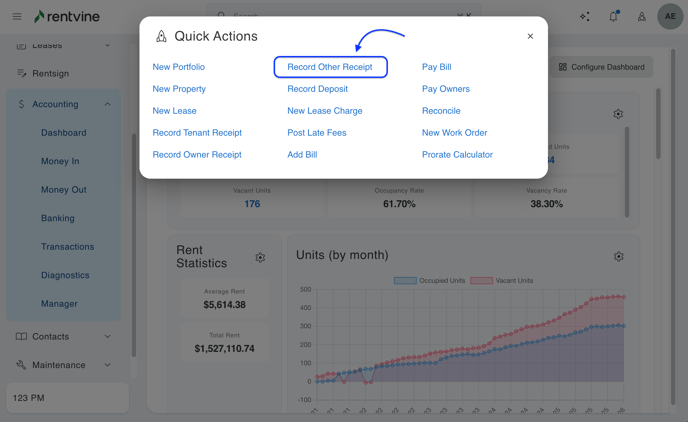
Task: Open Units by month settings gear
Action: click(618, 257)
